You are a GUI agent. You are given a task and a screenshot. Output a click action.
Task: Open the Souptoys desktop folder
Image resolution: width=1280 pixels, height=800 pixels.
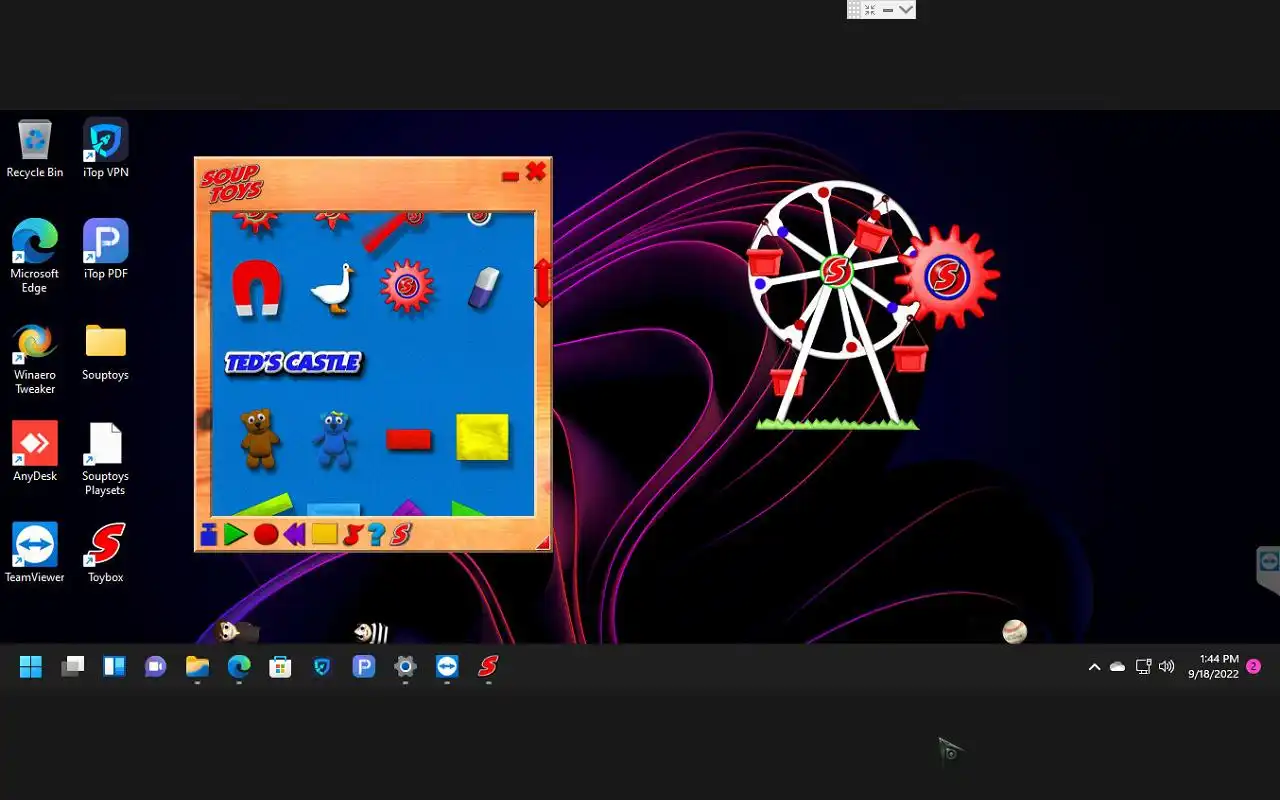105,351
